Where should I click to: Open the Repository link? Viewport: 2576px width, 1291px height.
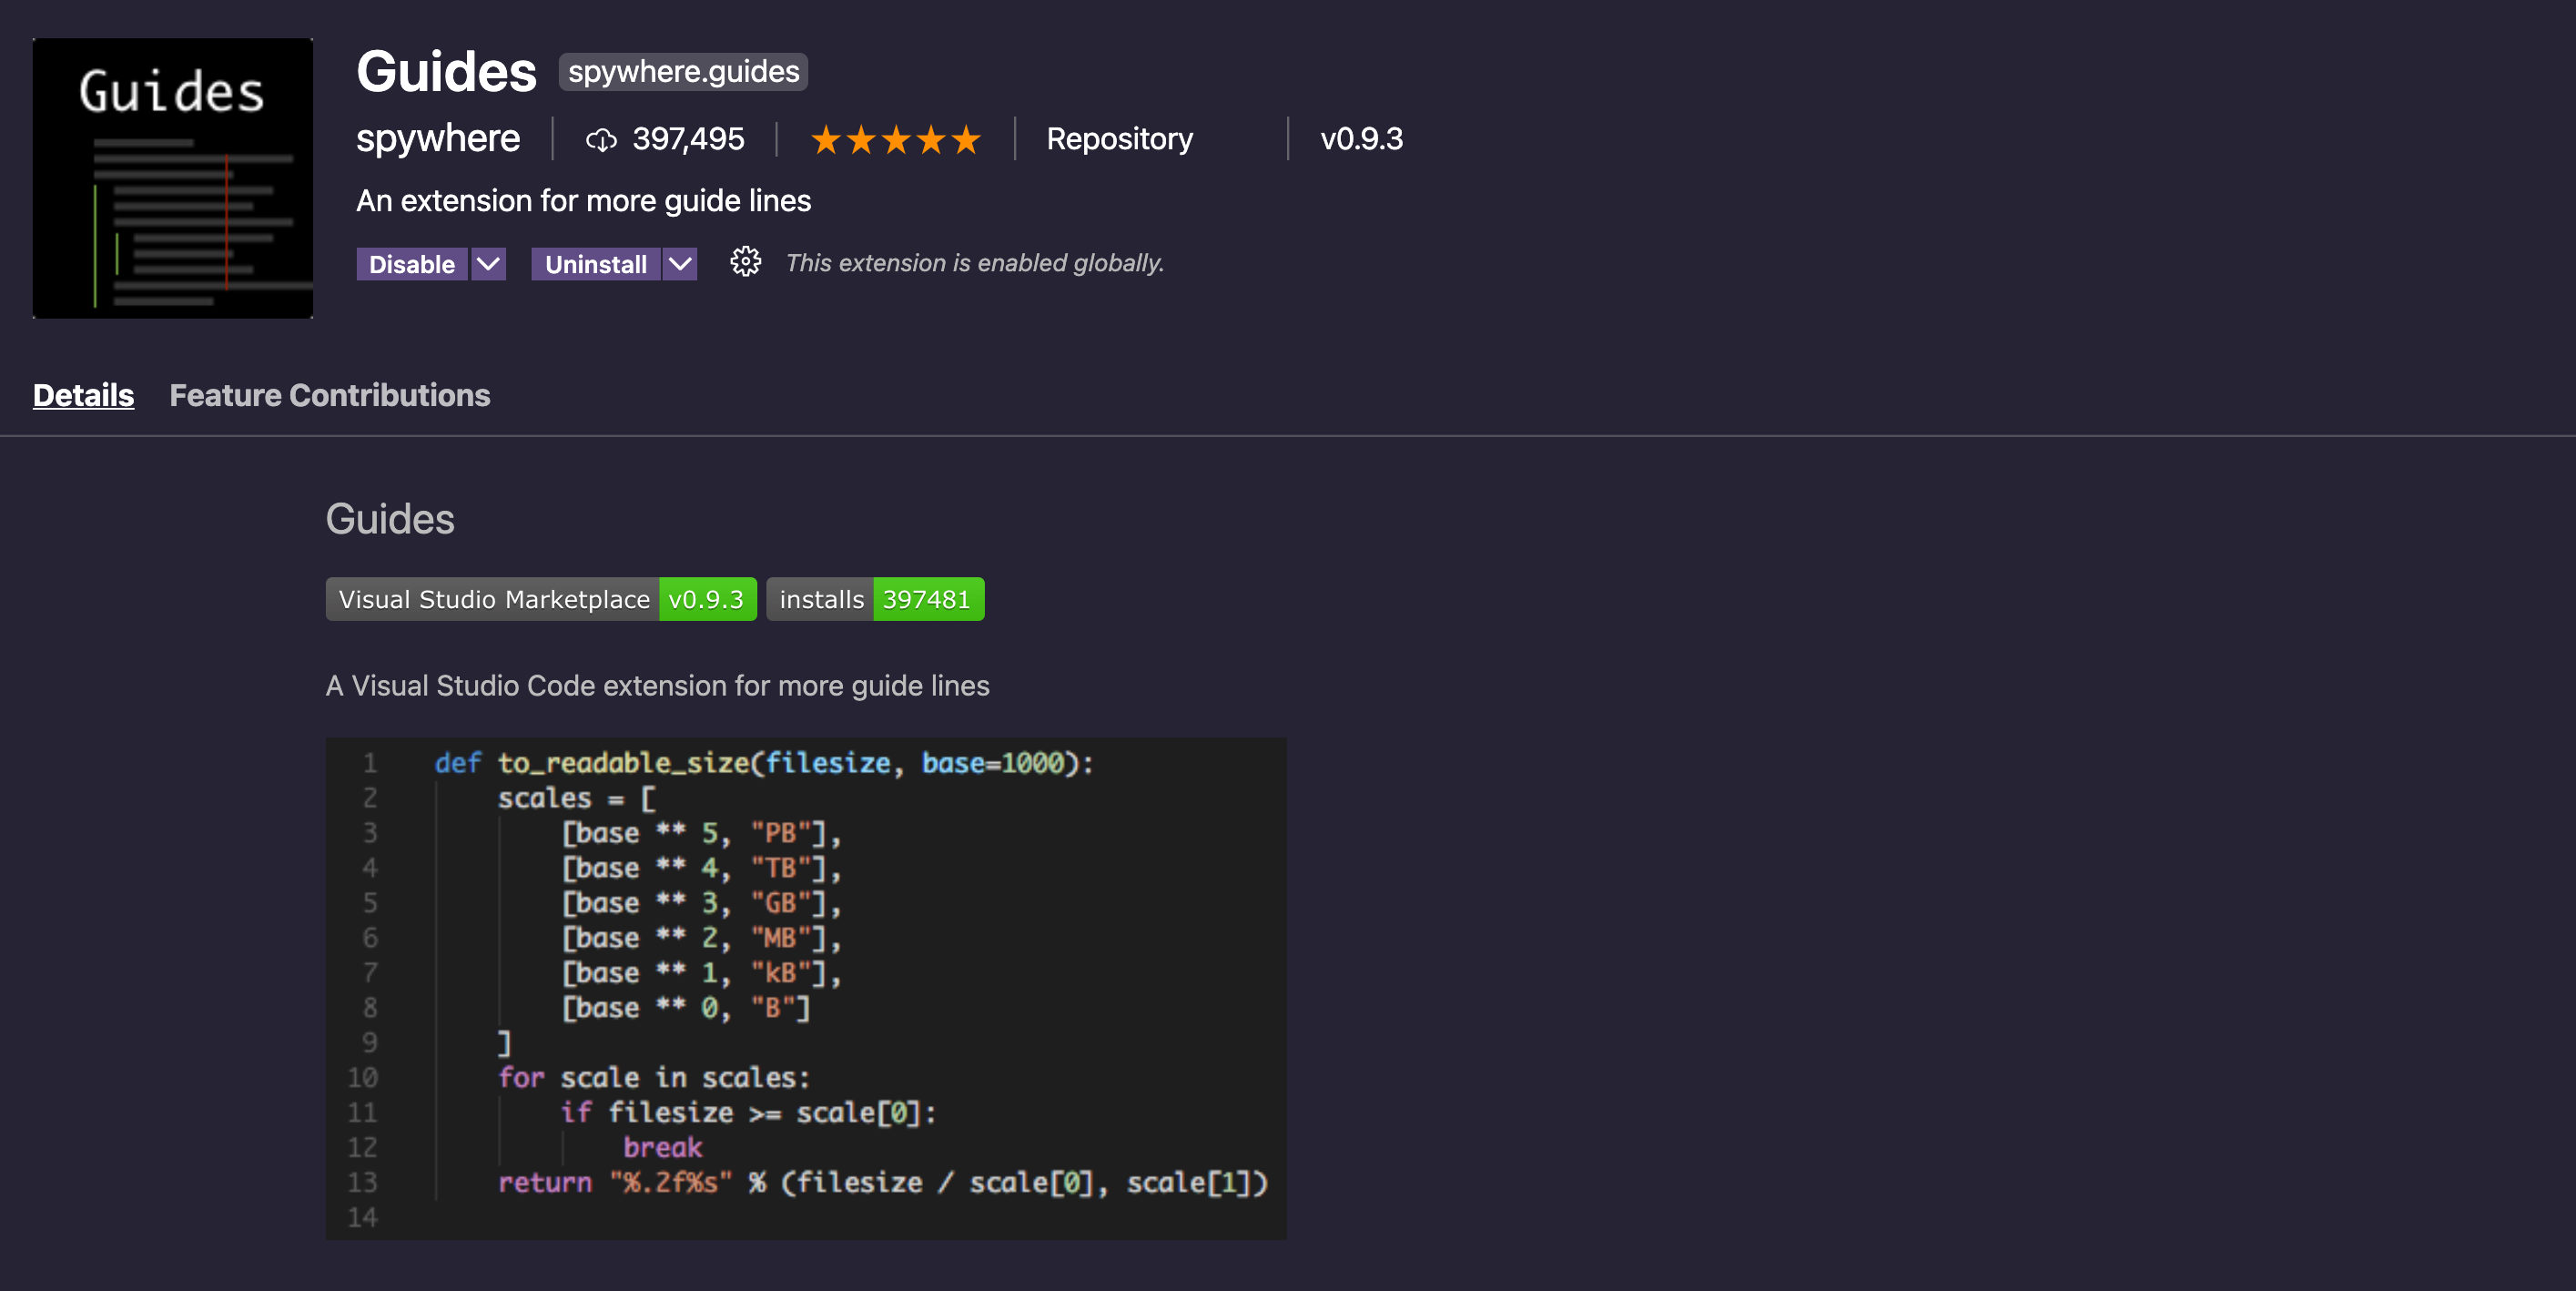[x=1120, y=138]
